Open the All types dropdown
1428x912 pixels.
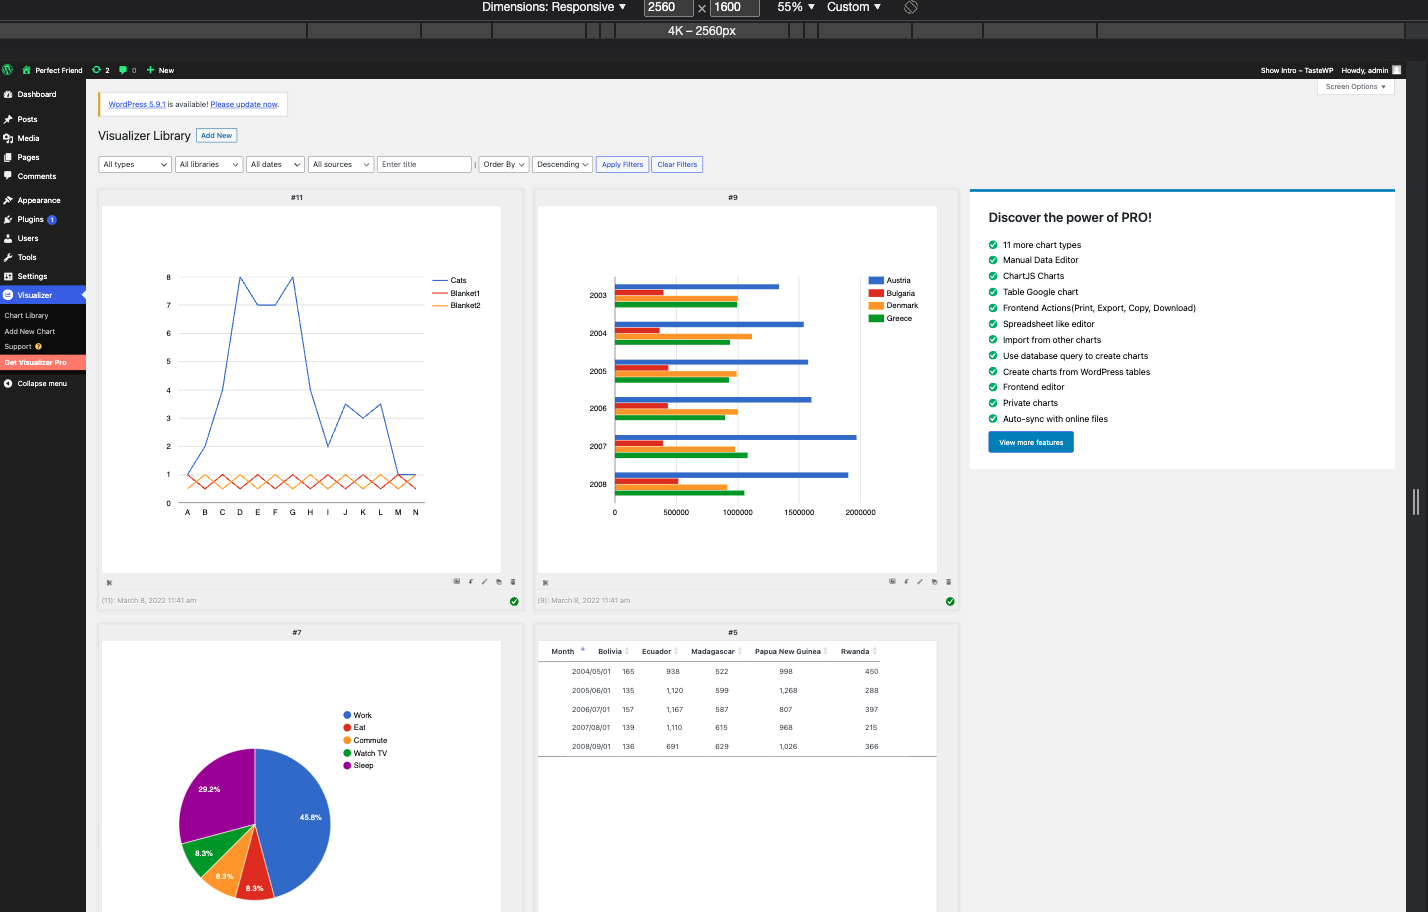(x=135, y=164)
